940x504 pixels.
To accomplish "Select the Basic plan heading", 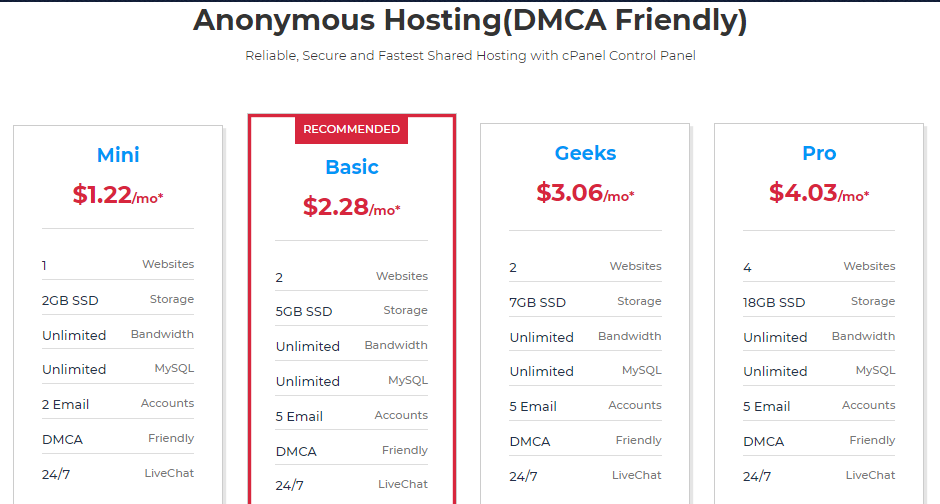I will pyautogui.click(x=352, y=167).
